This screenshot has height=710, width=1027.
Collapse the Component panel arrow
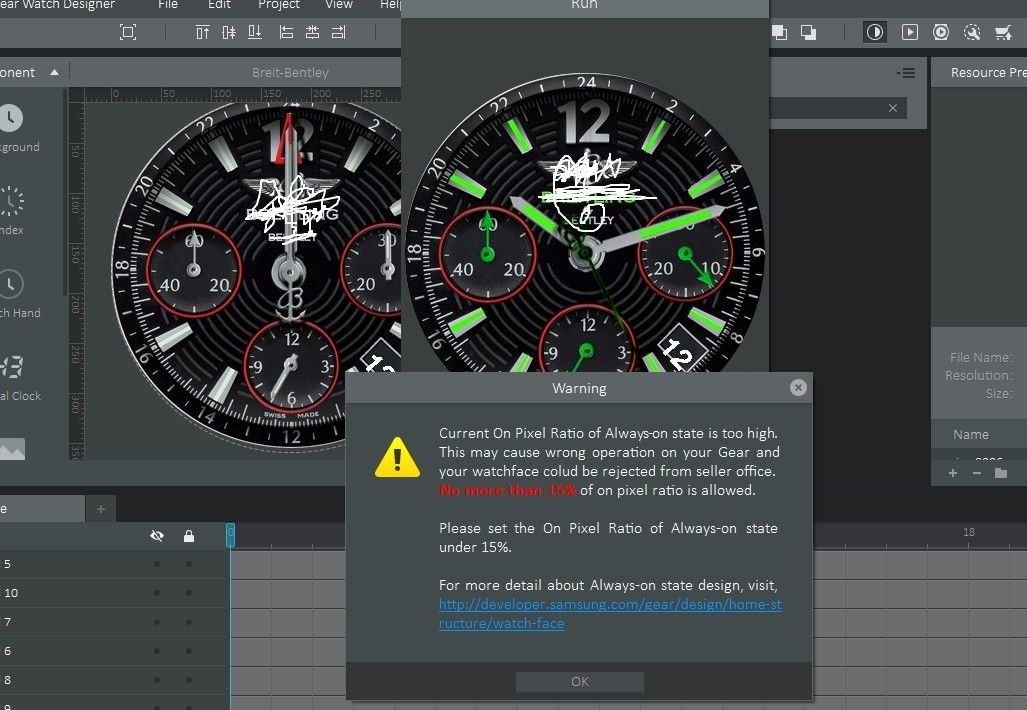54,72
